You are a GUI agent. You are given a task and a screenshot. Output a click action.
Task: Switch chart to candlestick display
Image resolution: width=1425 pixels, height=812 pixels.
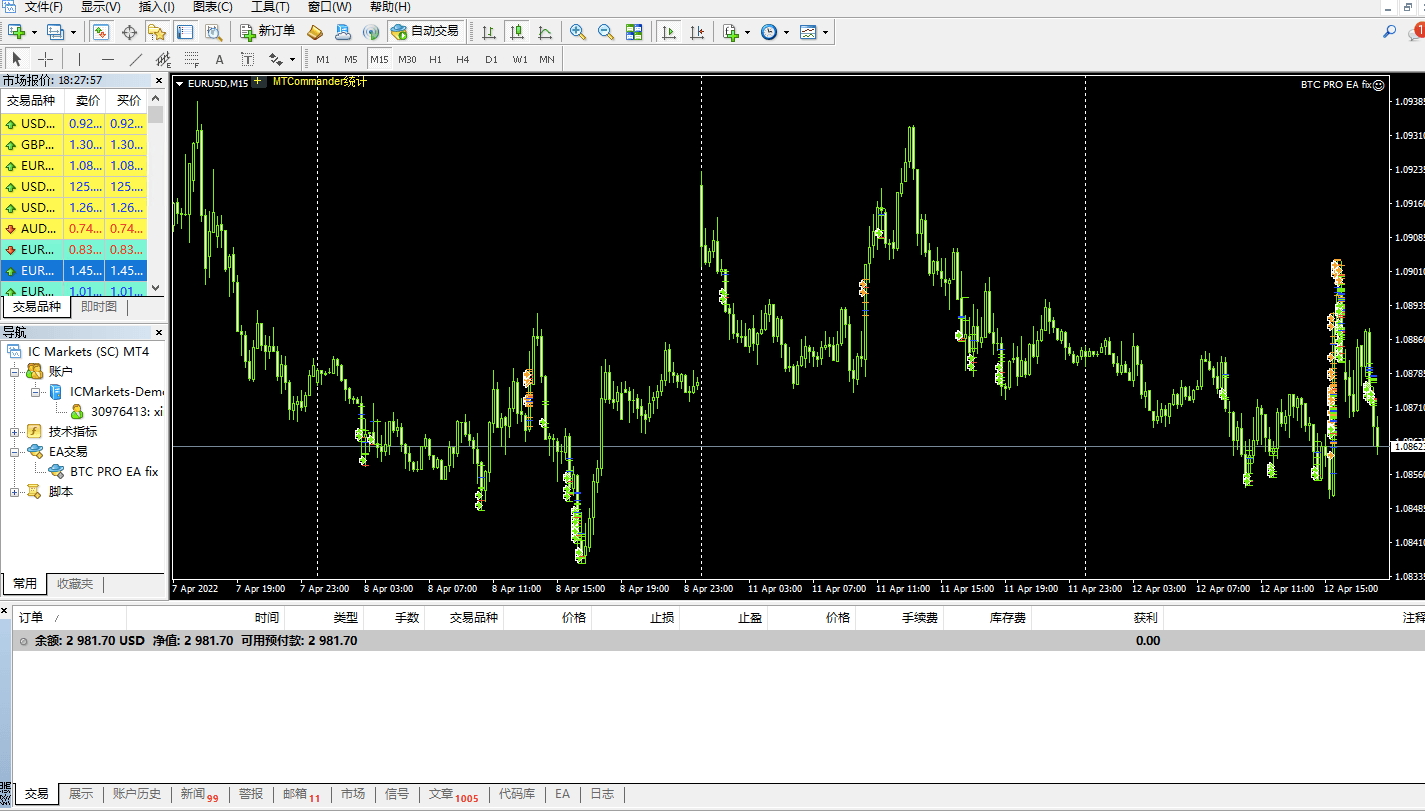pos(517,32)
